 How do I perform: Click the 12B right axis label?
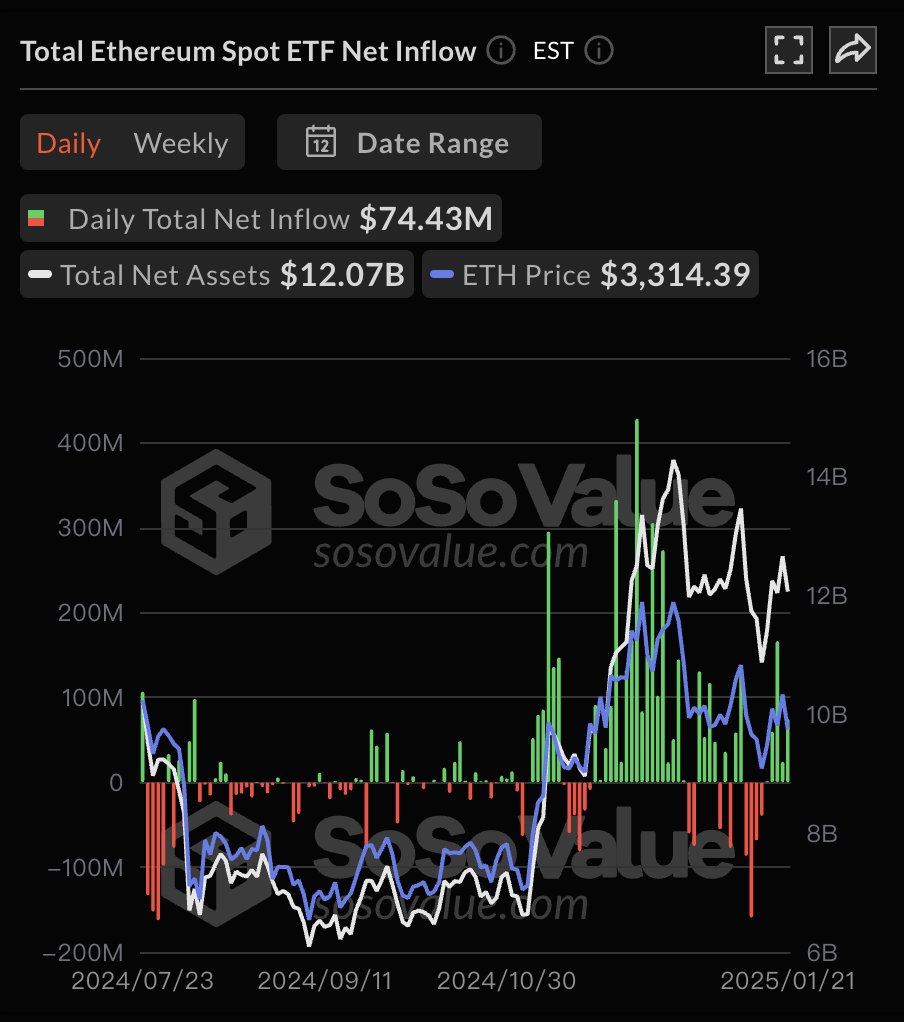pyautogui.click(x=826, y=596)
